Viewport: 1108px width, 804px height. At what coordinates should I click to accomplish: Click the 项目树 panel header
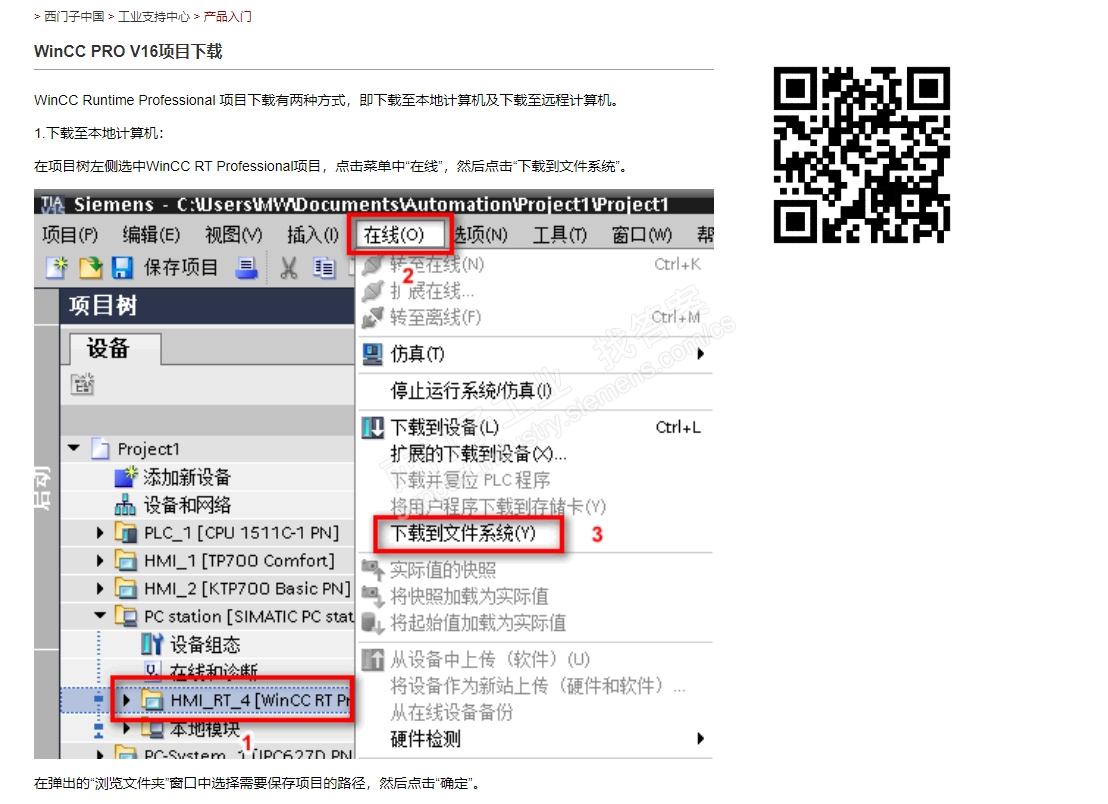[207, 307]
